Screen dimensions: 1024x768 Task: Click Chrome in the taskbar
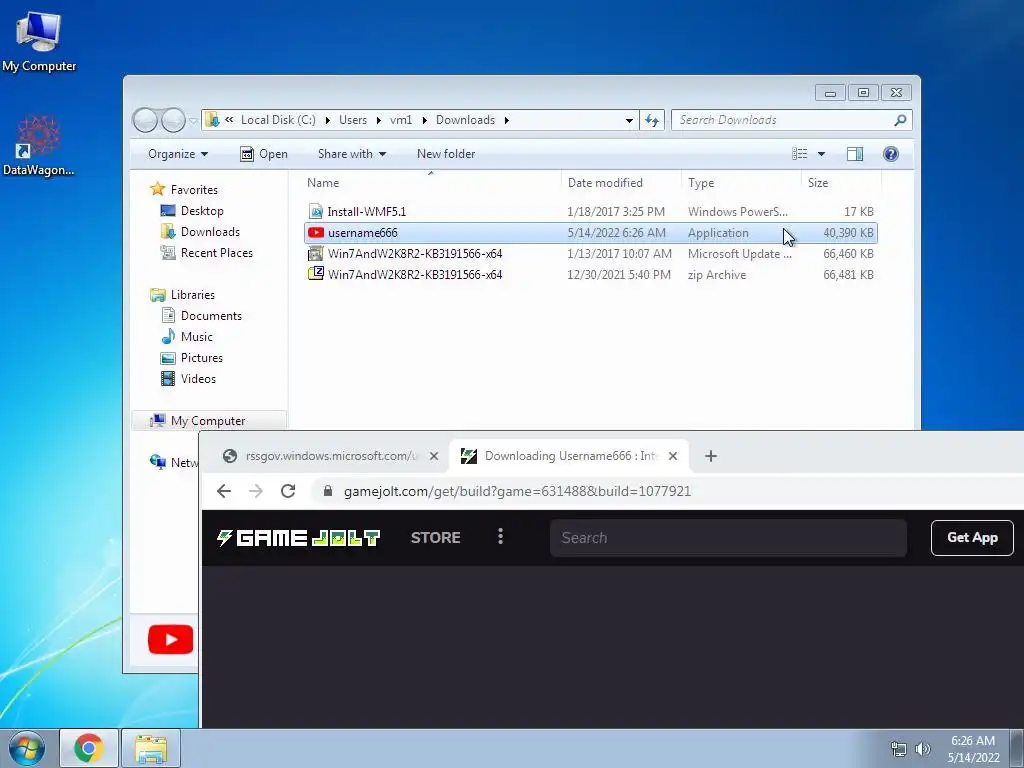click(x=89, y=748)
